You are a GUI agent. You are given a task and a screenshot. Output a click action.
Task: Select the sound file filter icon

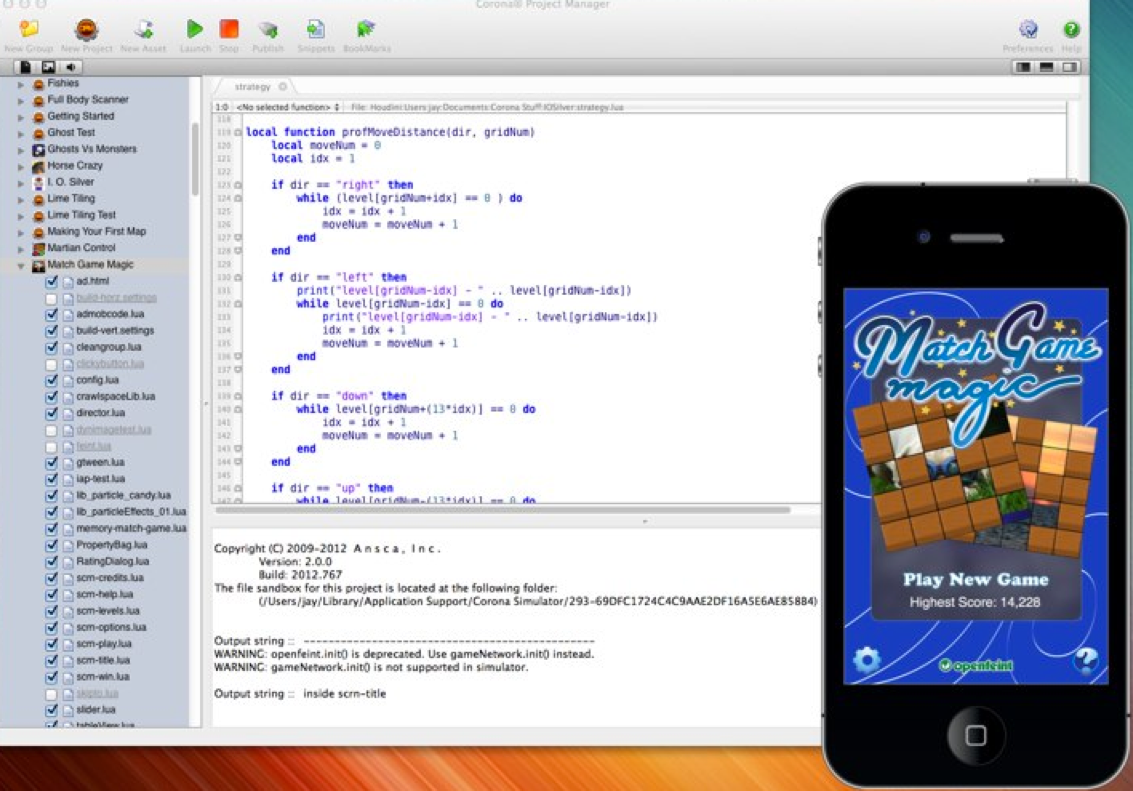click(71, 67)
